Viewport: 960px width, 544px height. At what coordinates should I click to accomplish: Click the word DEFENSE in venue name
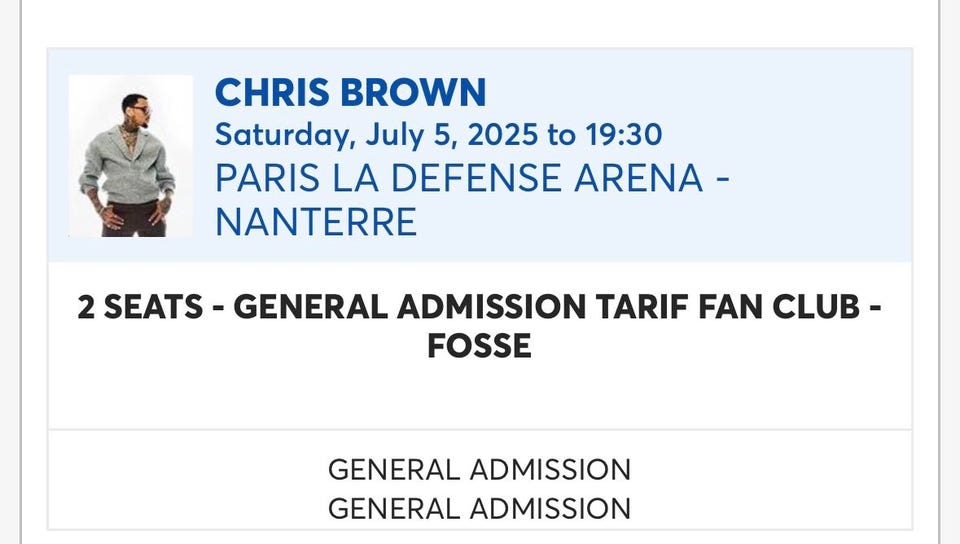[x=476, y=178]
